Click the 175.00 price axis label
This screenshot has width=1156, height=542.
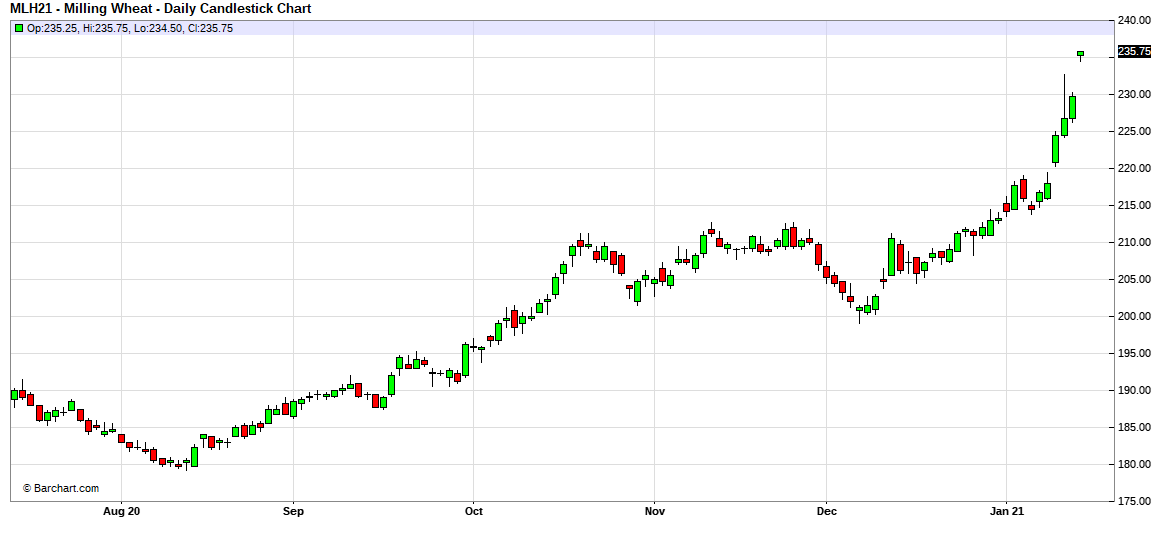point(1135,501)
